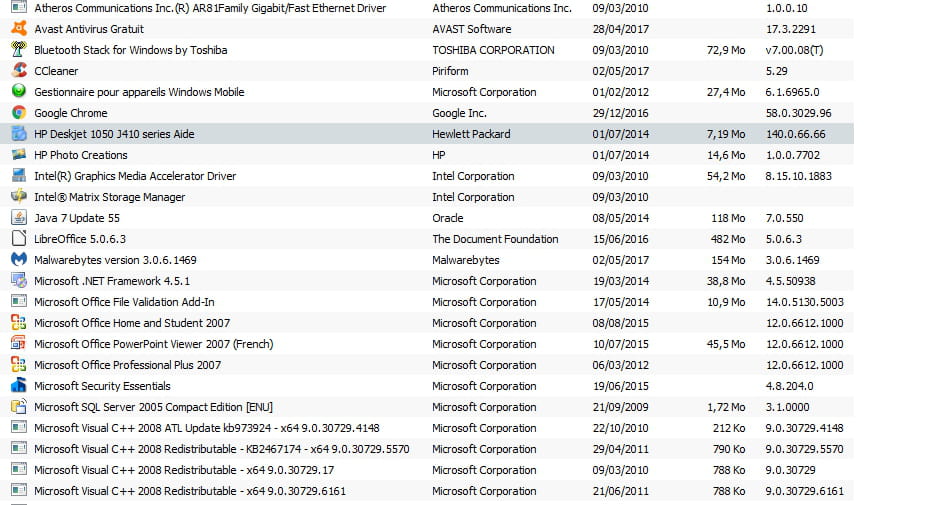
Task: Click the PowerPoint Viewer 2007 icon
Action: click(x=19, y=344)
